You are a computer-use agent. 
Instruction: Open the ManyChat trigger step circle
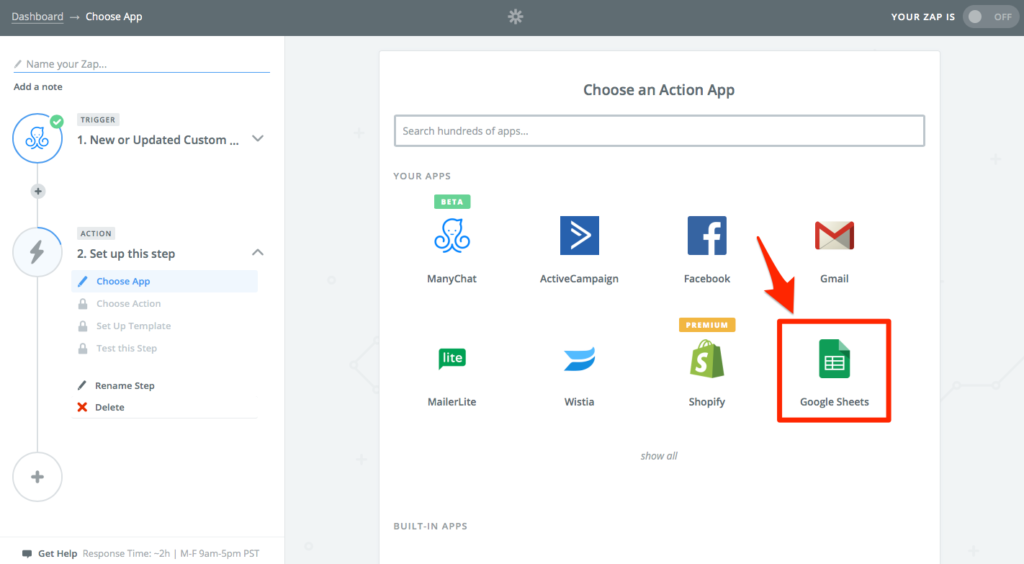[37, 138]
